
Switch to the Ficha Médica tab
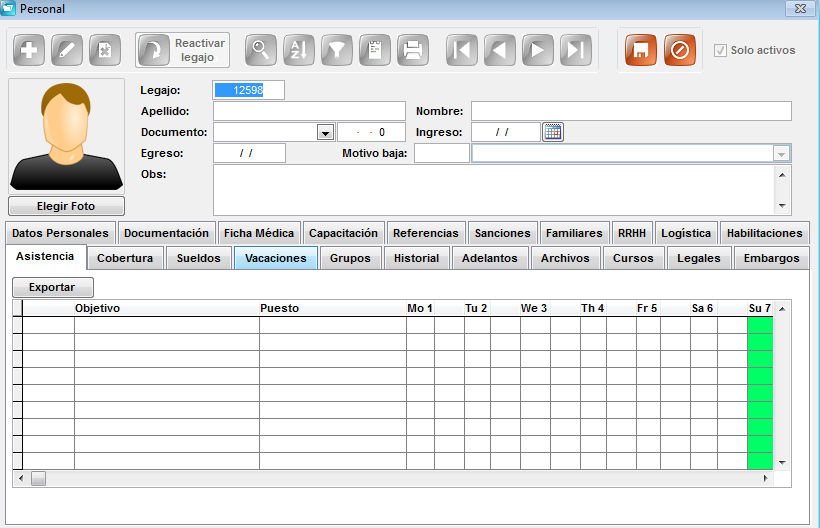[259, 233]
